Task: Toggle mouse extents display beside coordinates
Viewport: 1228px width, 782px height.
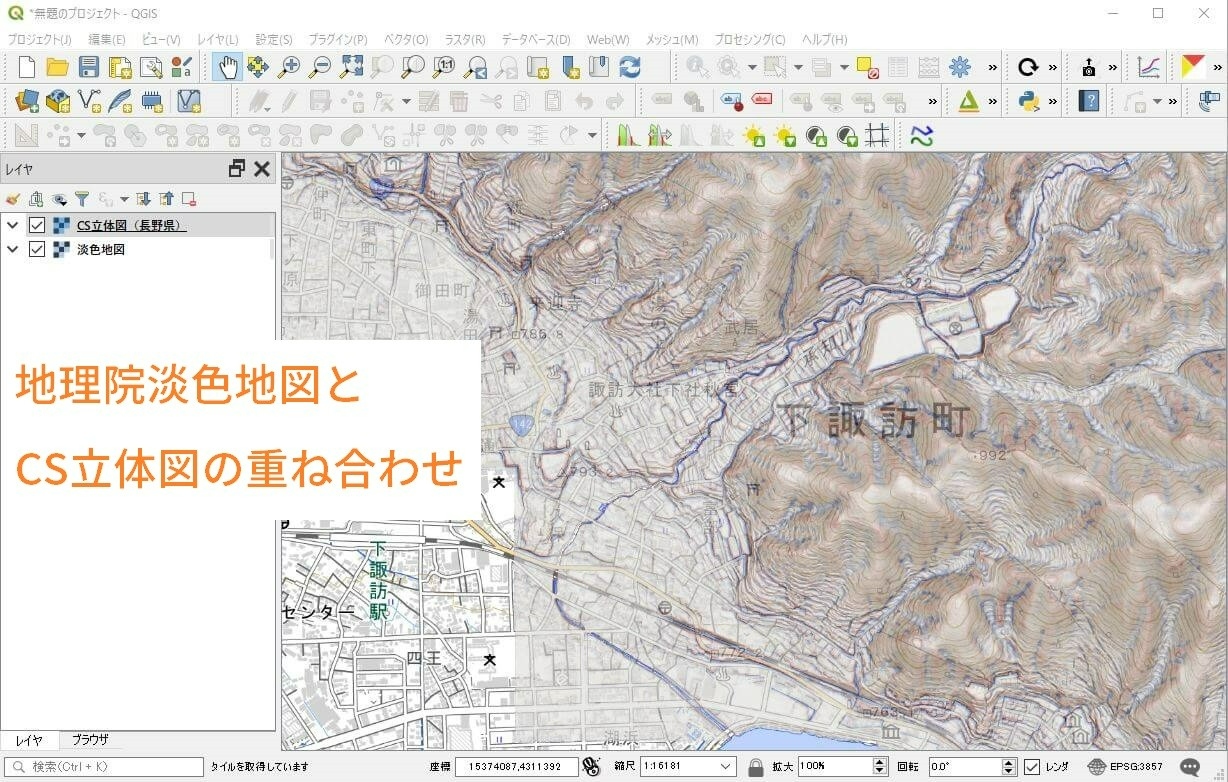Action: click(x=590, y=767)
